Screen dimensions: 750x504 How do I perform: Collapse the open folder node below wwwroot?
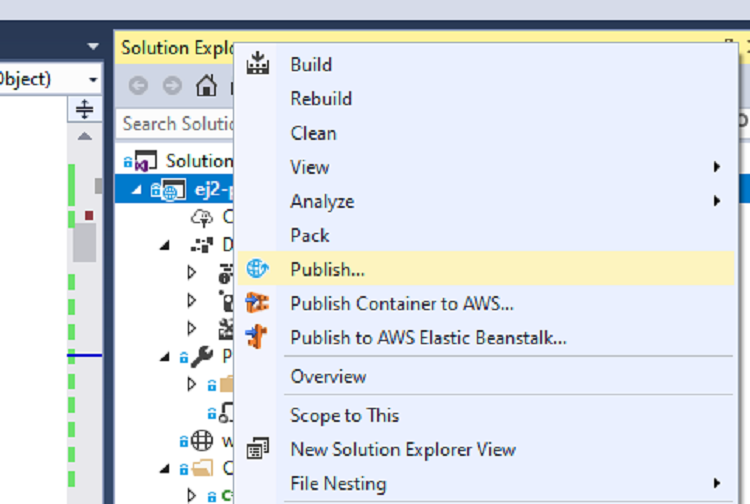(x=165, y=469)
